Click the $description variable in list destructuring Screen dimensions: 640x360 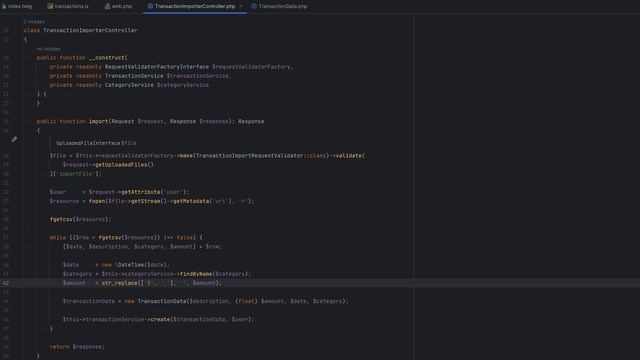(108, 247)
